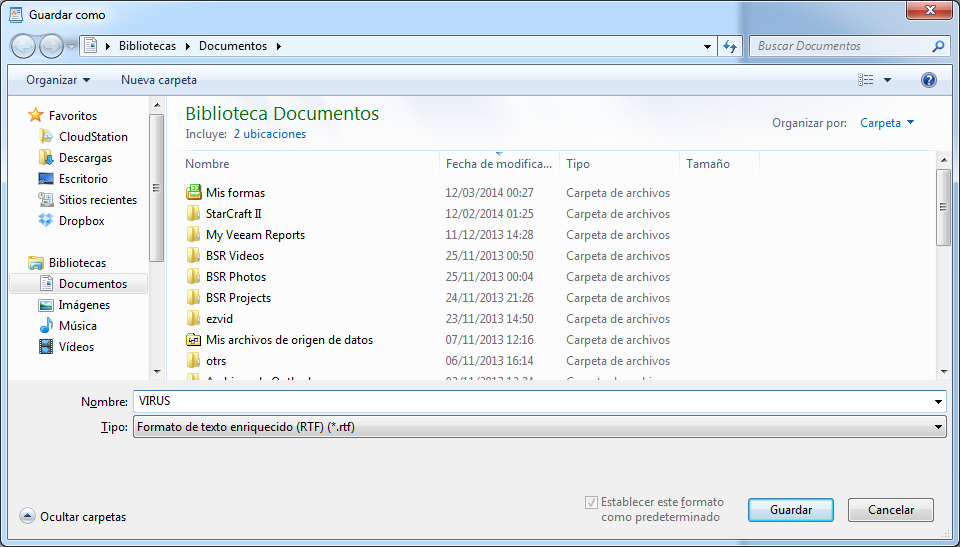Click the Biblioteca Documentos heading

pyautogui.click(x=282, y=113)
